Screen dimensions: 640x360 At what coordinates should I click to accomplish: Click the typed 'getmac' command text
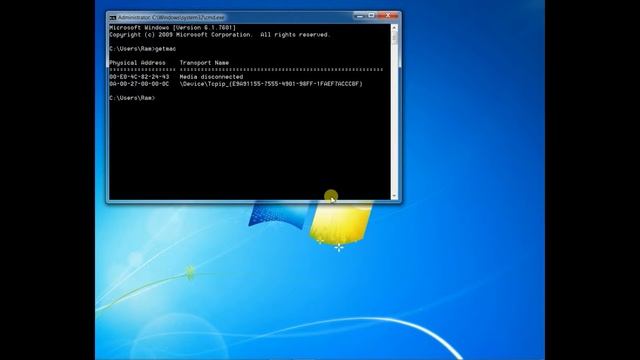[x=166, y=49]
